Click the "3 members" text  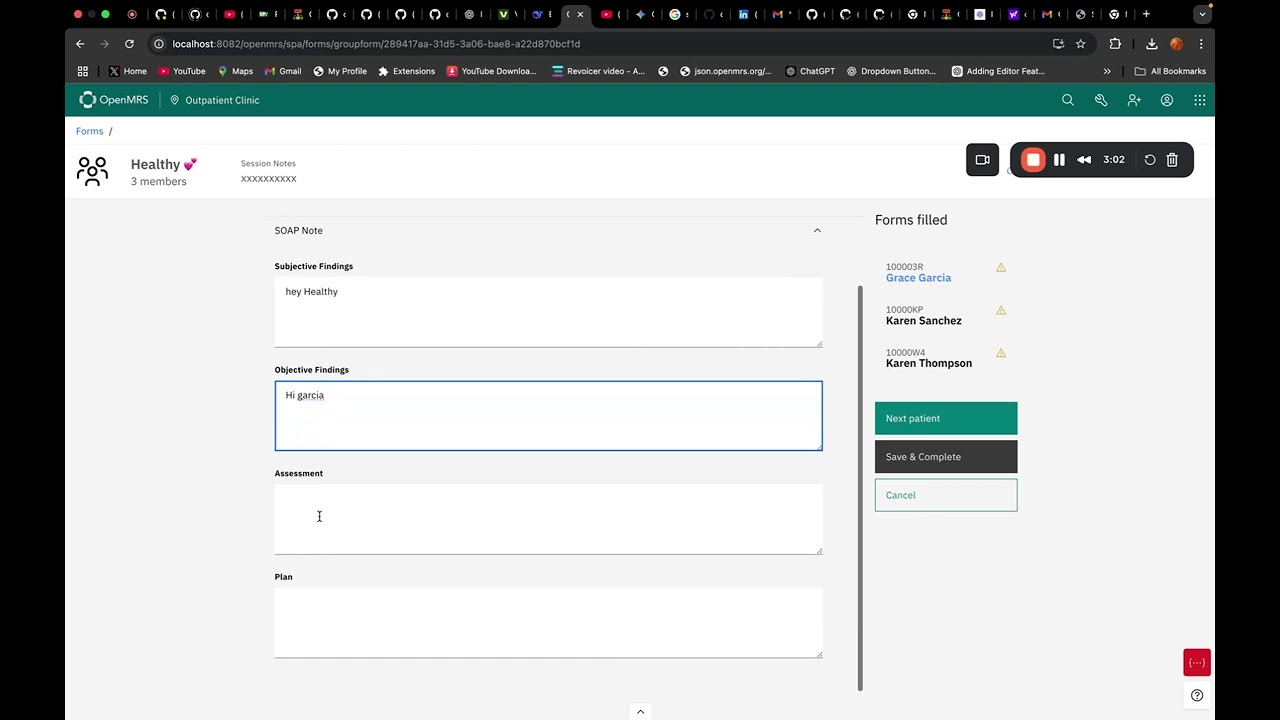158,182
